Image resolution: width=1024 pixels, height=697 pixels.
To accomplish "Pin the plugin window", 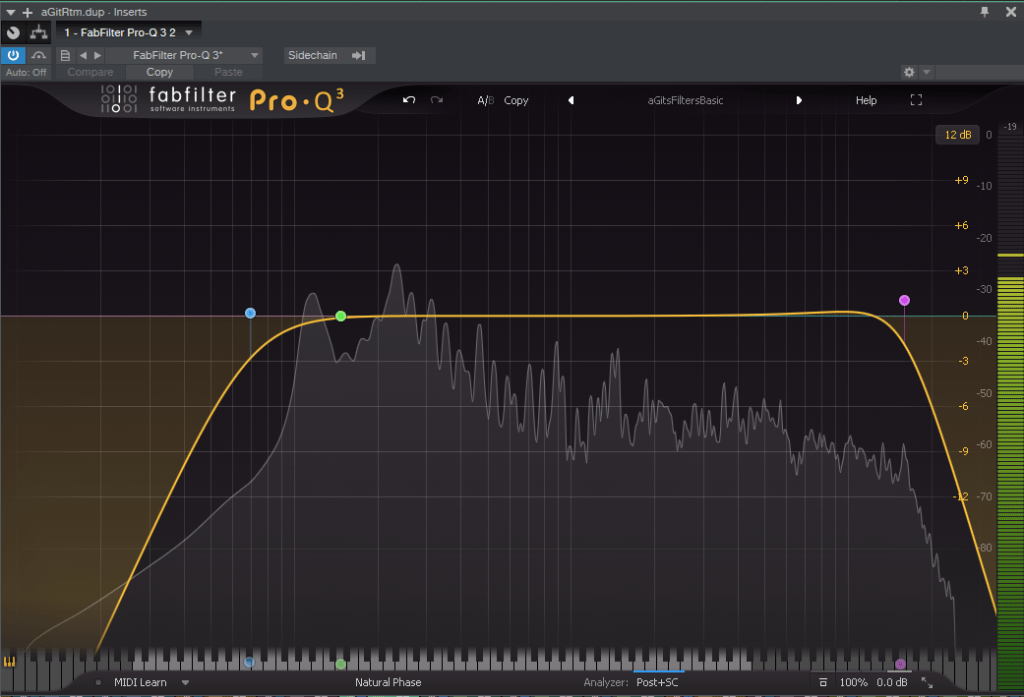I will [x=985, y=11].
